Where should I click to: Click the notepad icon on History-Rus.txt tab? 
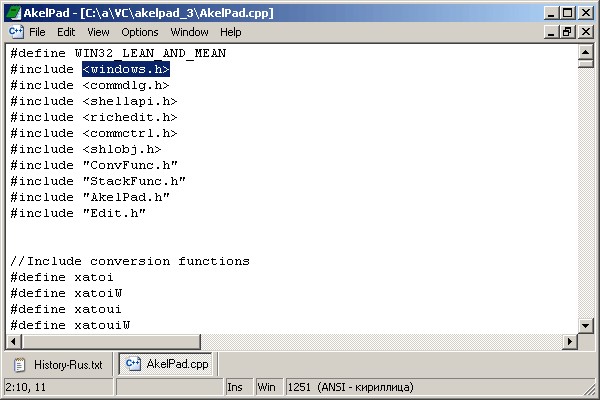tap(19, 365)
